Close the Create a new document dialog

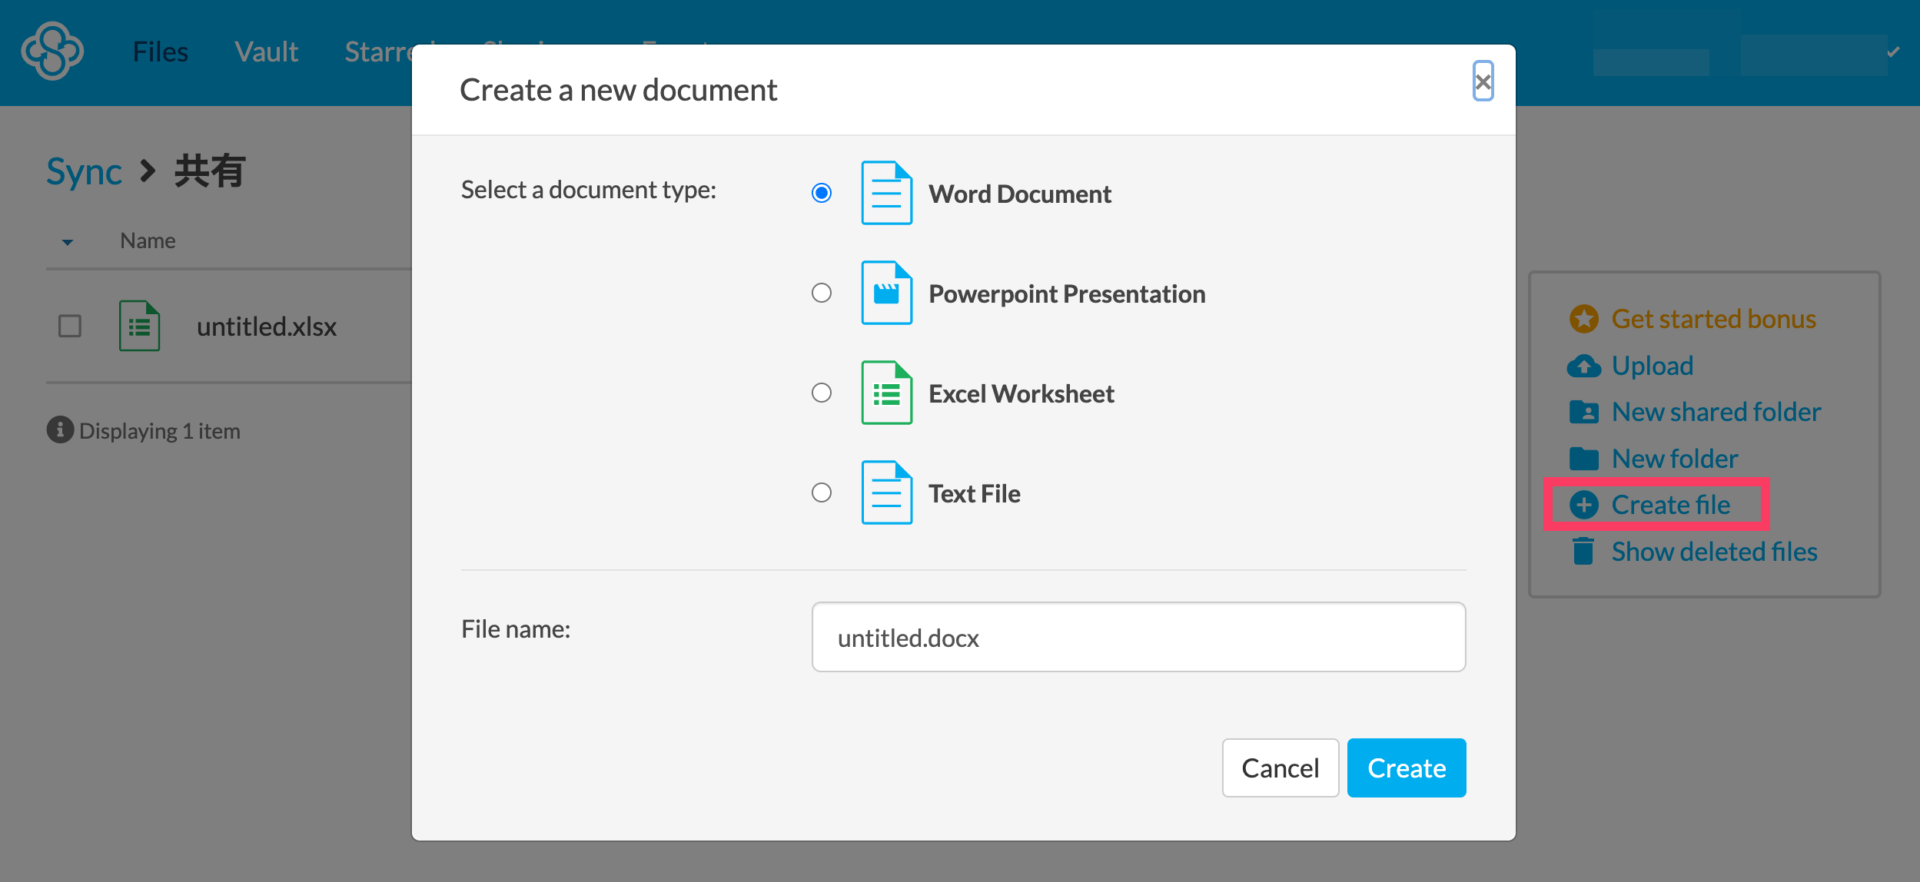(1482, 82)
